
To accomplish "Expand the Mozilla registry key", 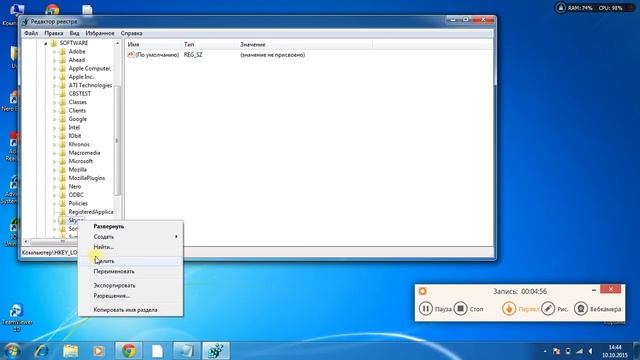I will pos(54,170).
